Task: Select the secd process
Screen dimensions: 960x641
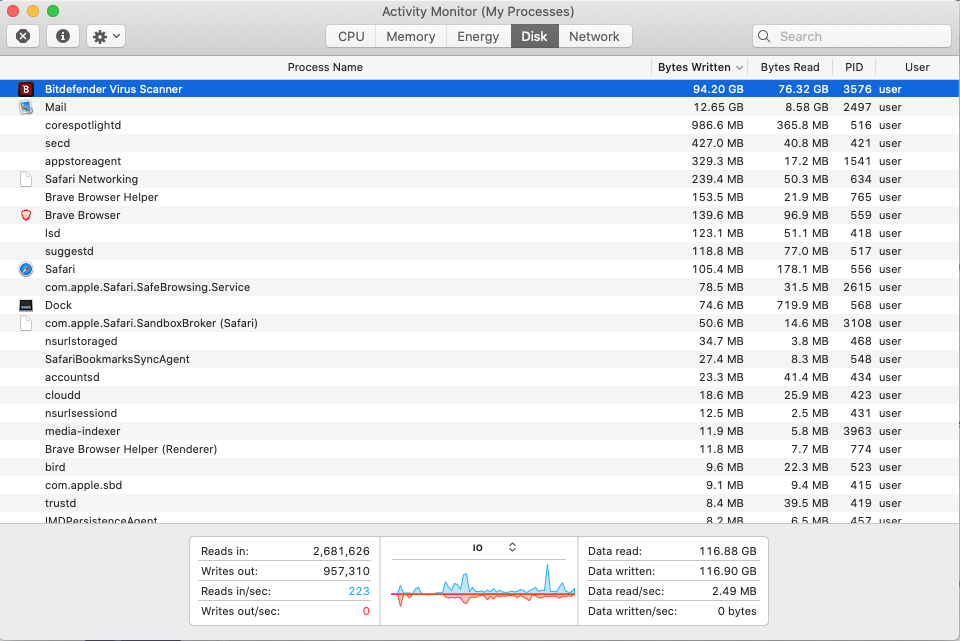Action: [x=58, y=143]
